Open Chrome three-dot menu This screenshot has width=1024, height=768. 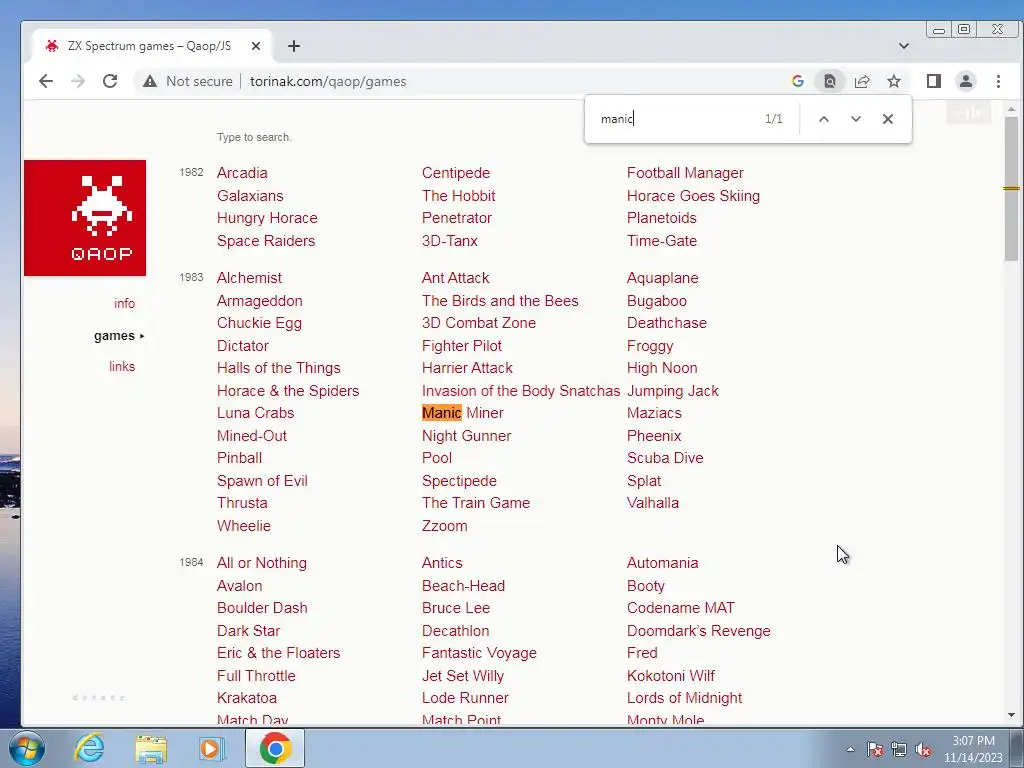point(998,81)
